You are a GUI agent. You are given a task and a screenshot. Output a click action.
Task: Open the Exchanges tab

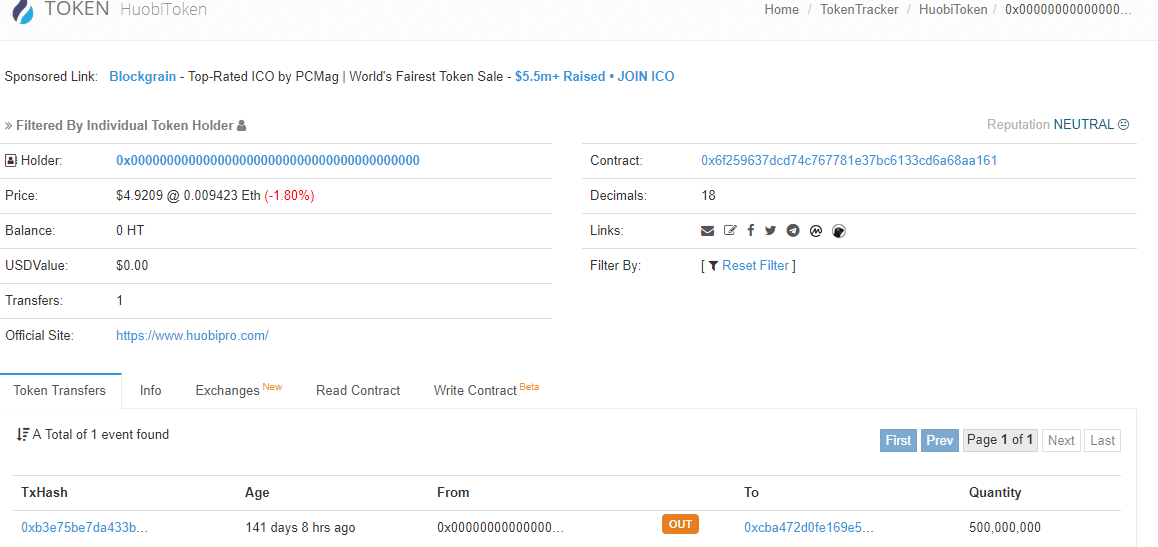tap(239, 390)
